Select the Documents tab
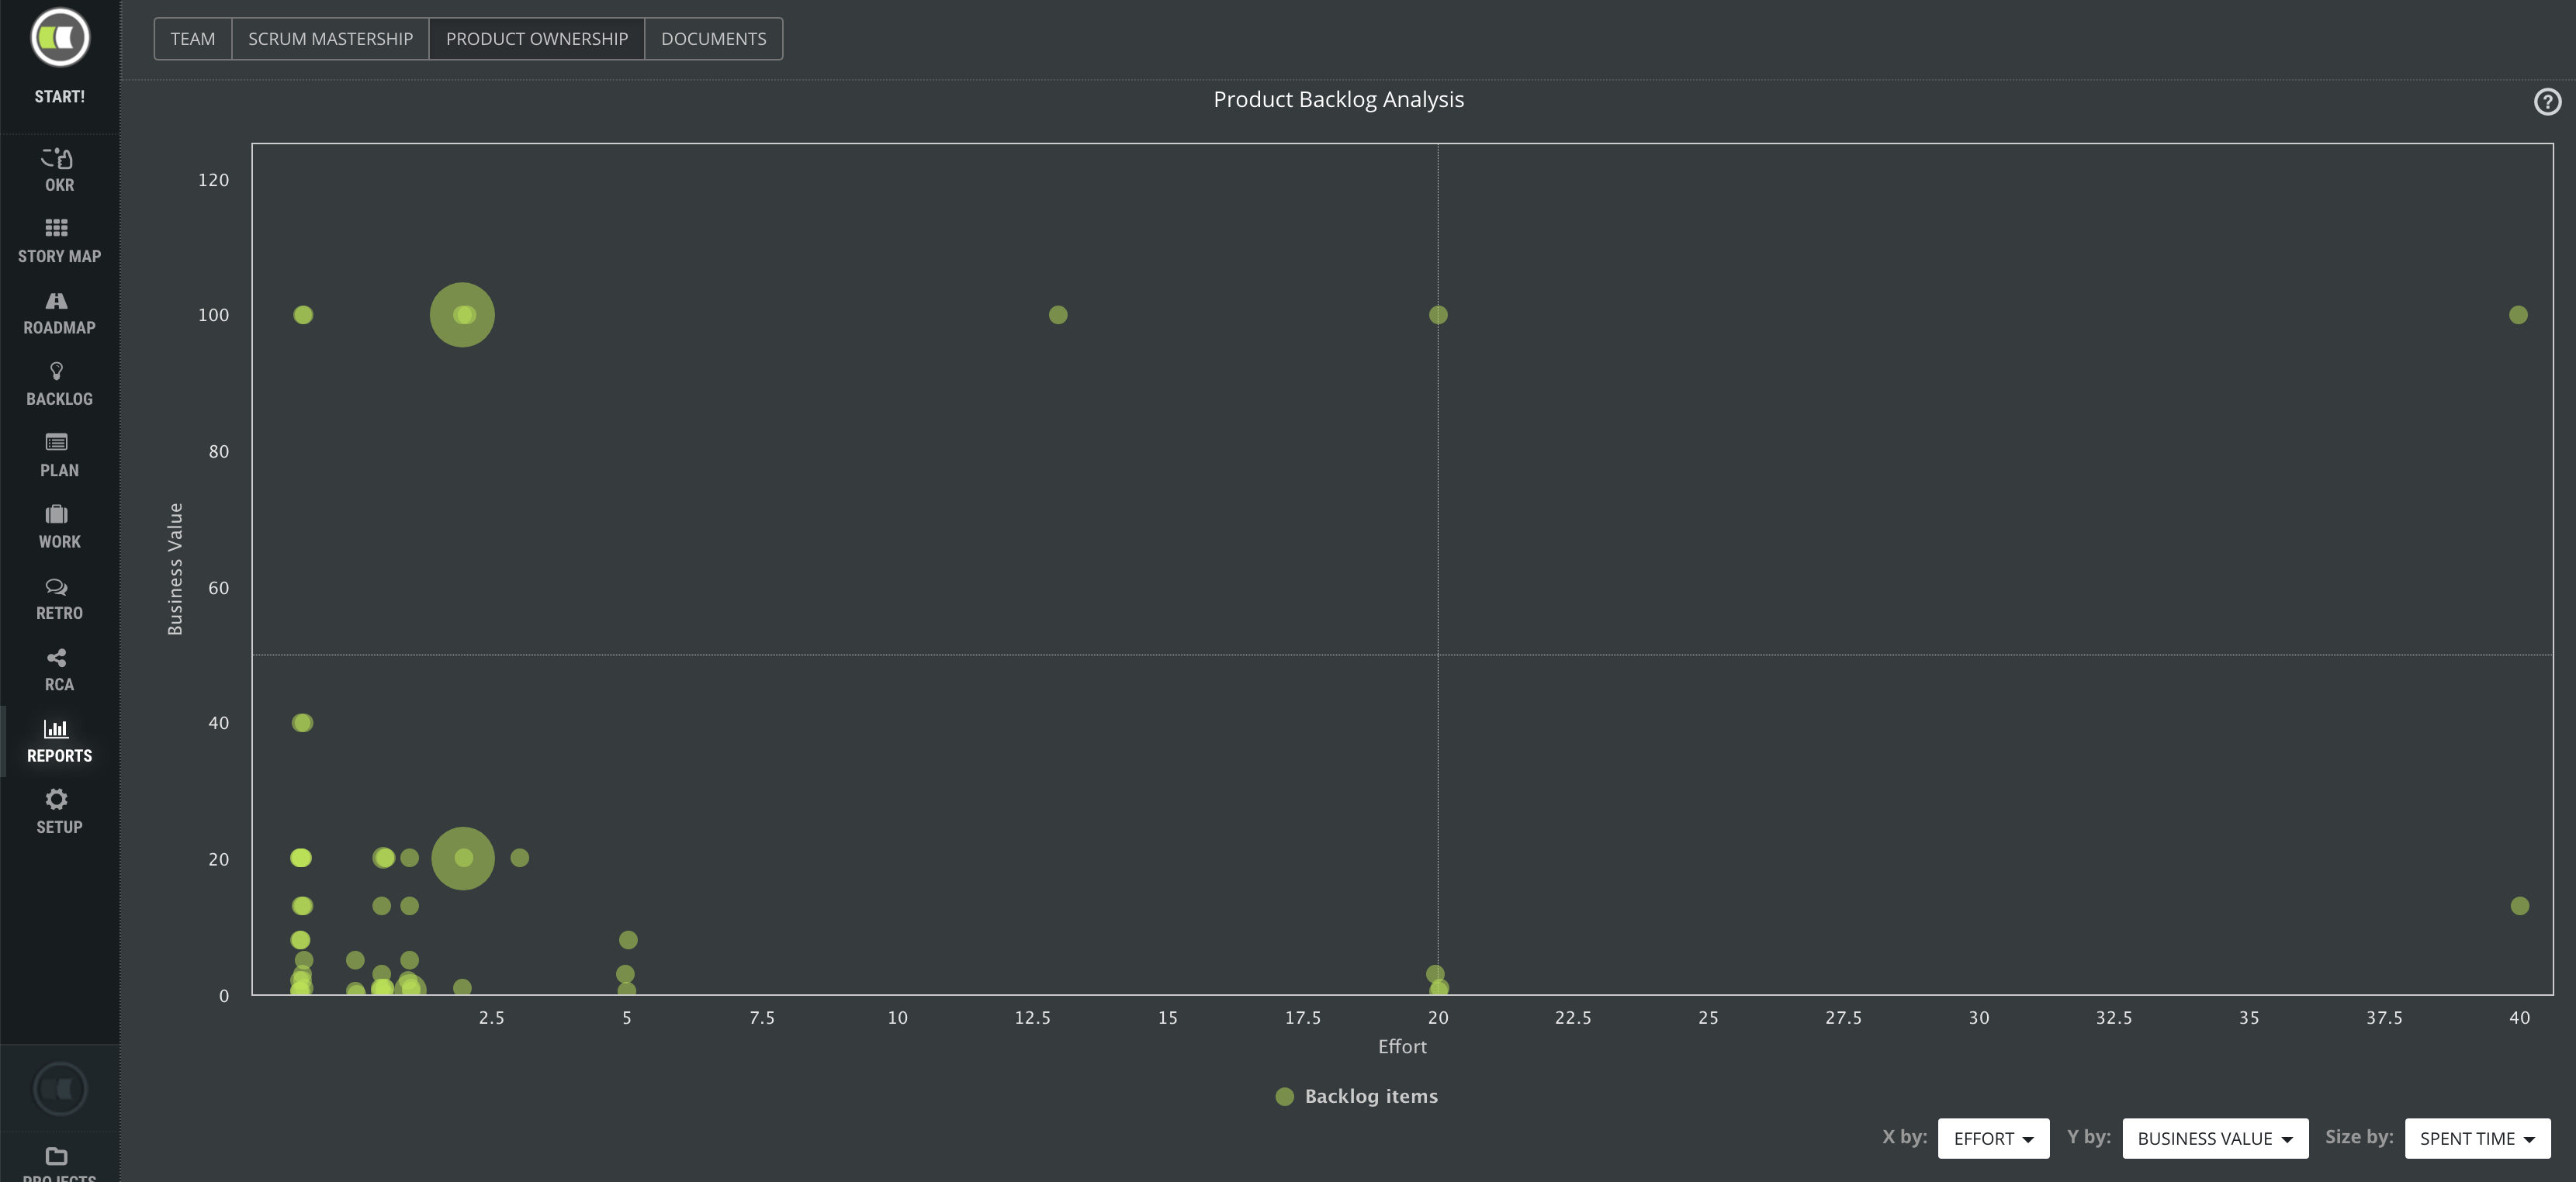The height and width of the screenshot is (1182, 2576). click(713, 38)
